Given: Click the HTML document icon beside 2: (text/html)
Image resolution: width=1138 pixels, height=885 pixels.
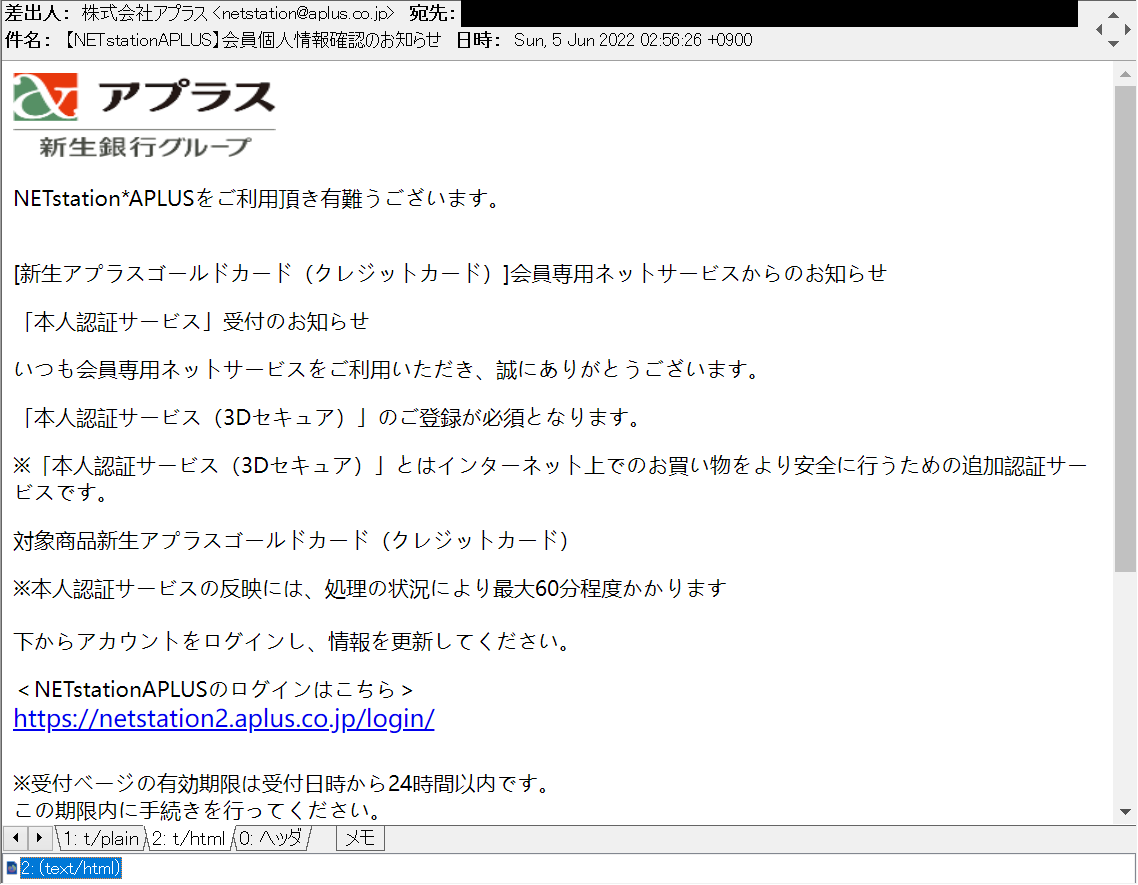Looking at the screenshot, I should tap(10, 868).
